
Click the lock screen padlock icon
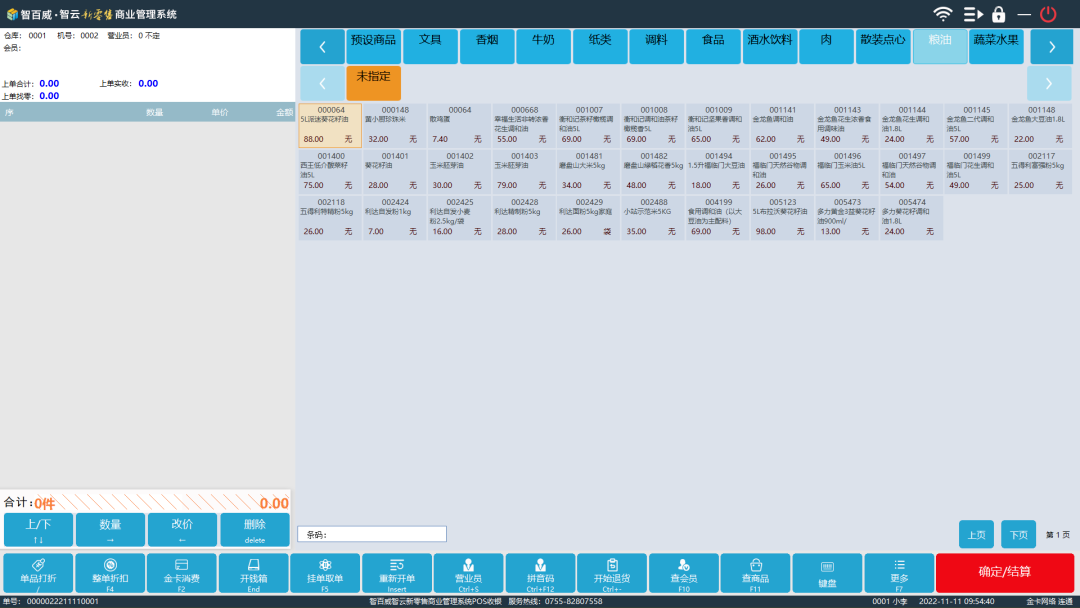pos(998,14)
